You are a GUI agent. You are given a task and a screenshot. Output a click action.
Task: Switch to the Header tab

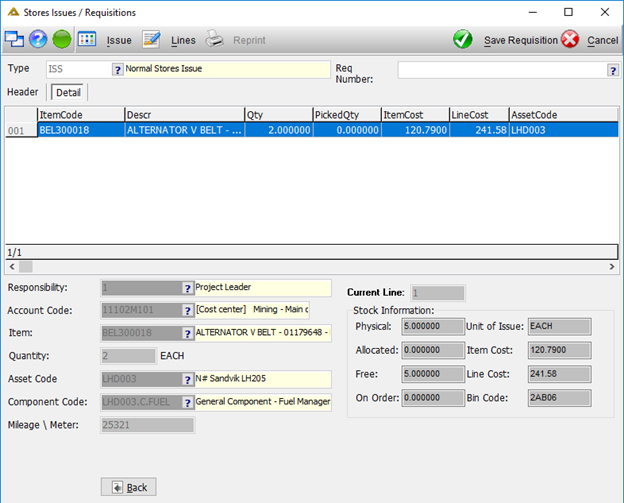[23, 92]
